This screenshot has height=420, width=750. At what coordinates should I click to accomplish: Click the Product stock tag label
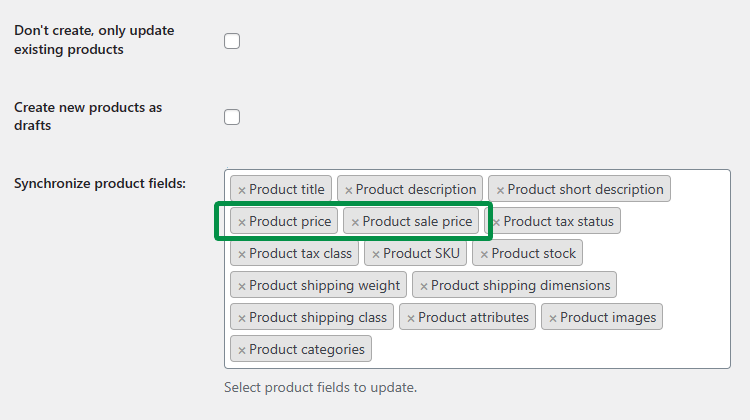click(534, 254)
